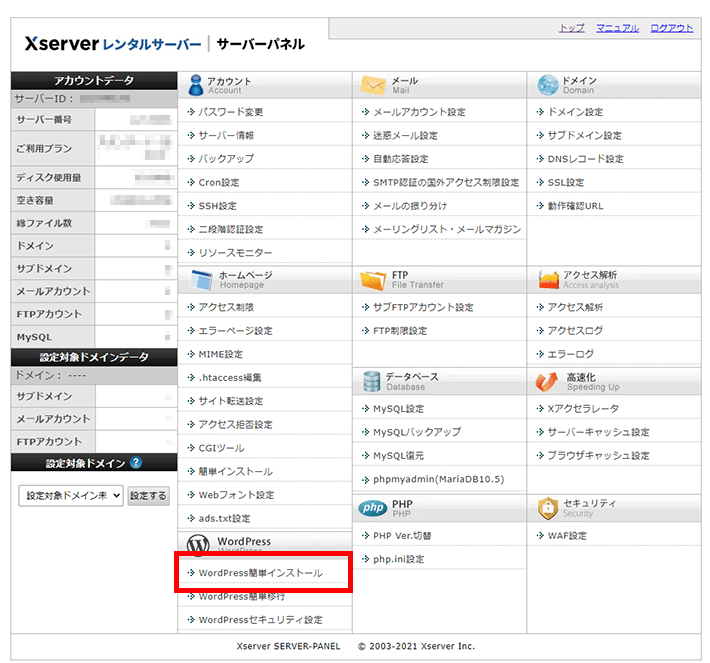Open DNSレコード設定
The height and width of the screenshot is (663, 710).
[585, 159]
